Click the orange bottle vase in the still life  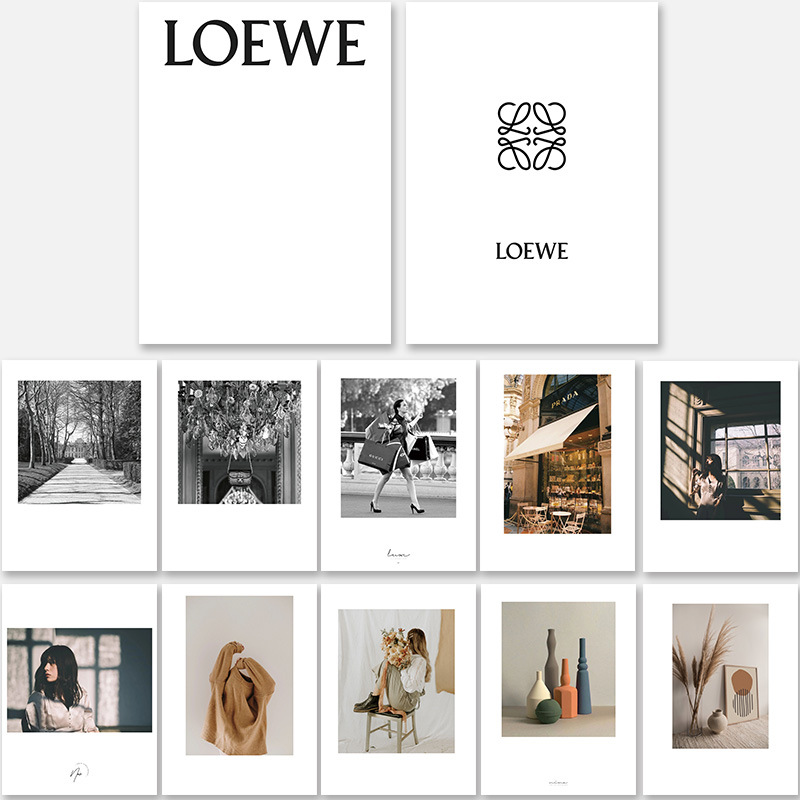[x=565, y=689]
